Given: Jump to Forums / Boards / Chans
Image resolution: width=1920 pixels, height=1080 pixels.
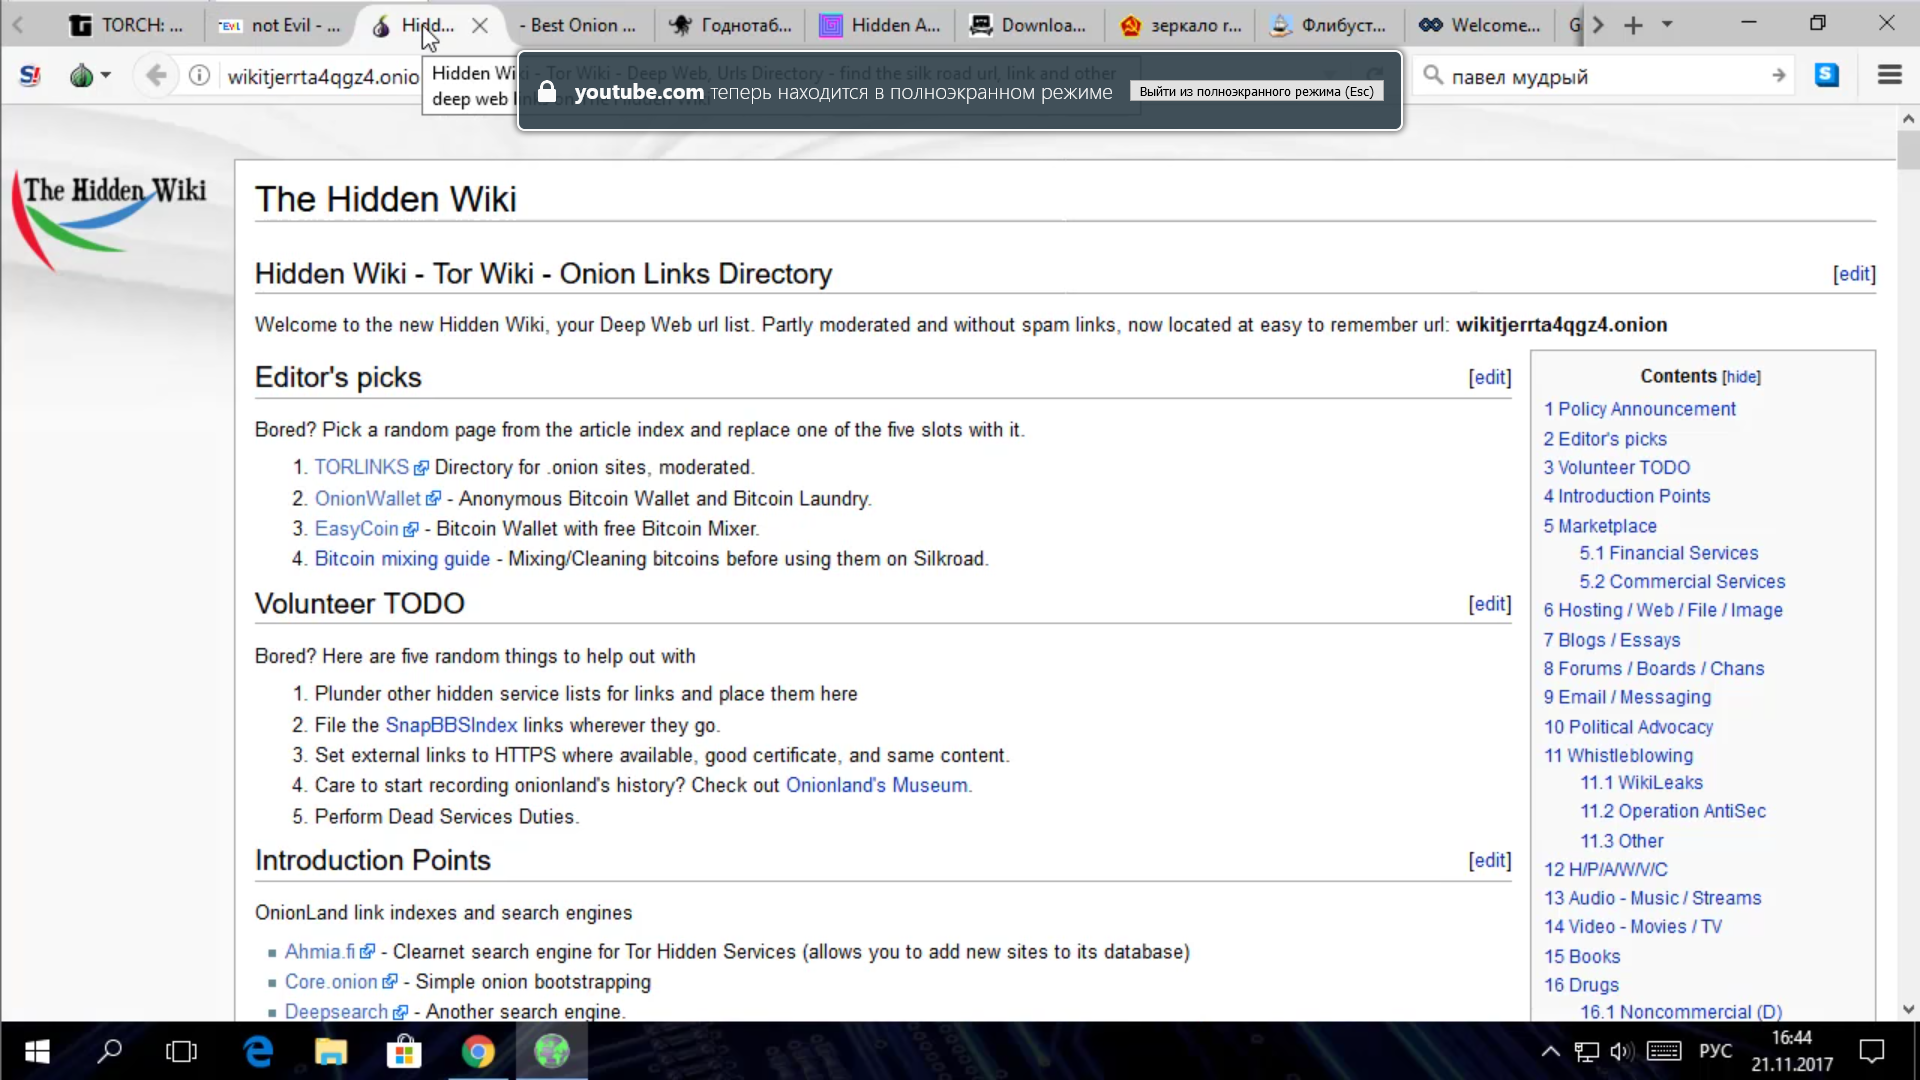Looking at the screenshot, I should click(x=1654, y=669).
